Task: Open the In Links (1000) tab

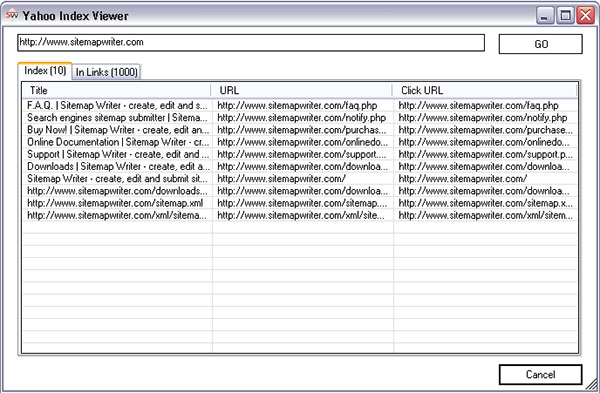Action: click(x=106, y=72)
